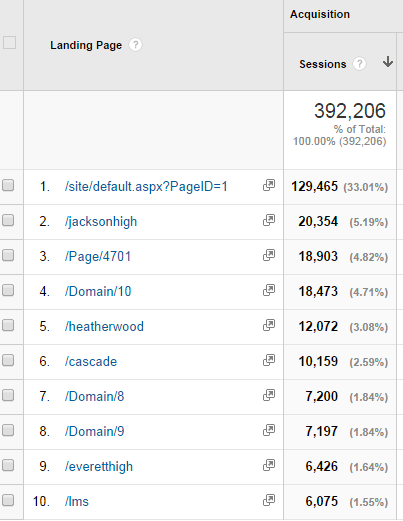Open the /jacksonhigh landing page link

101,222
